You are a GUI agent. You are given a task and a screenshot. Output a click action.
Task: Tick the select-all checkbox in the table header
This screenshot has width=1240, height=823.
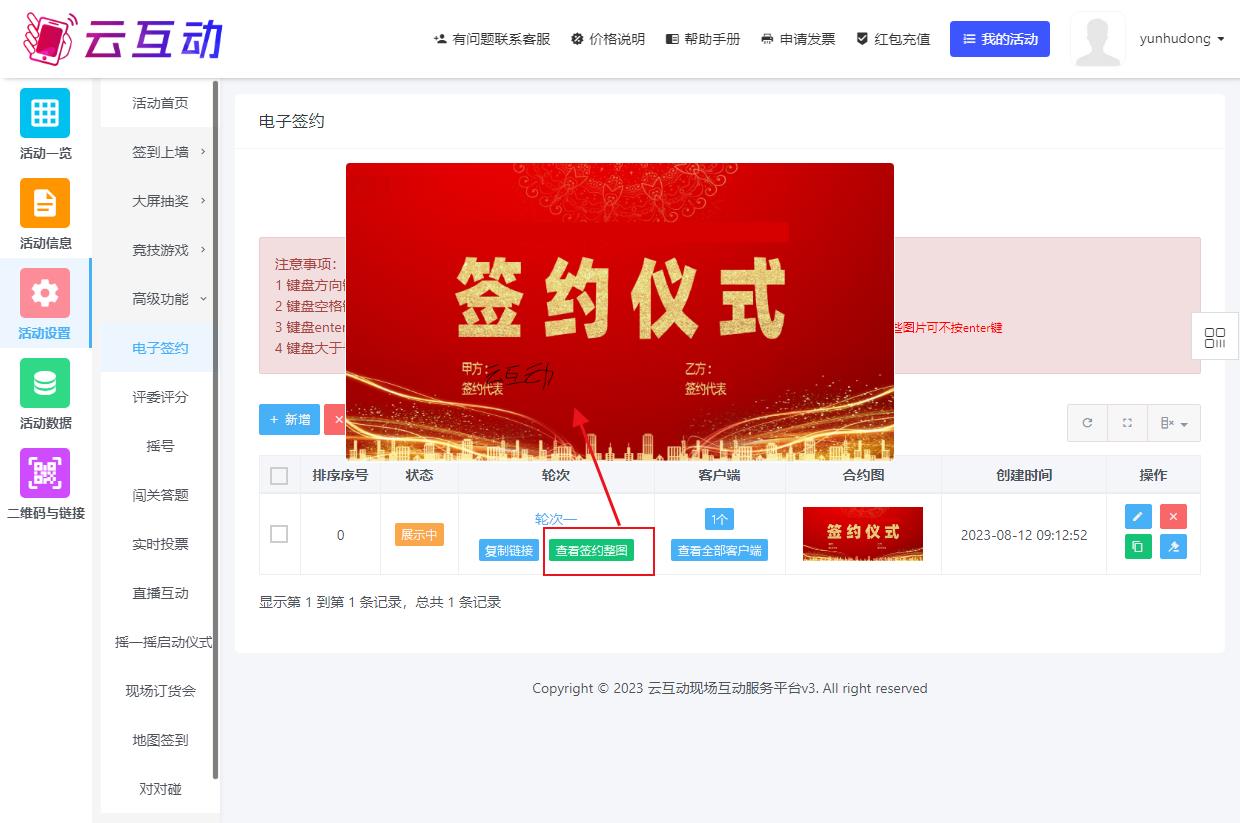(x=279, y=475)
